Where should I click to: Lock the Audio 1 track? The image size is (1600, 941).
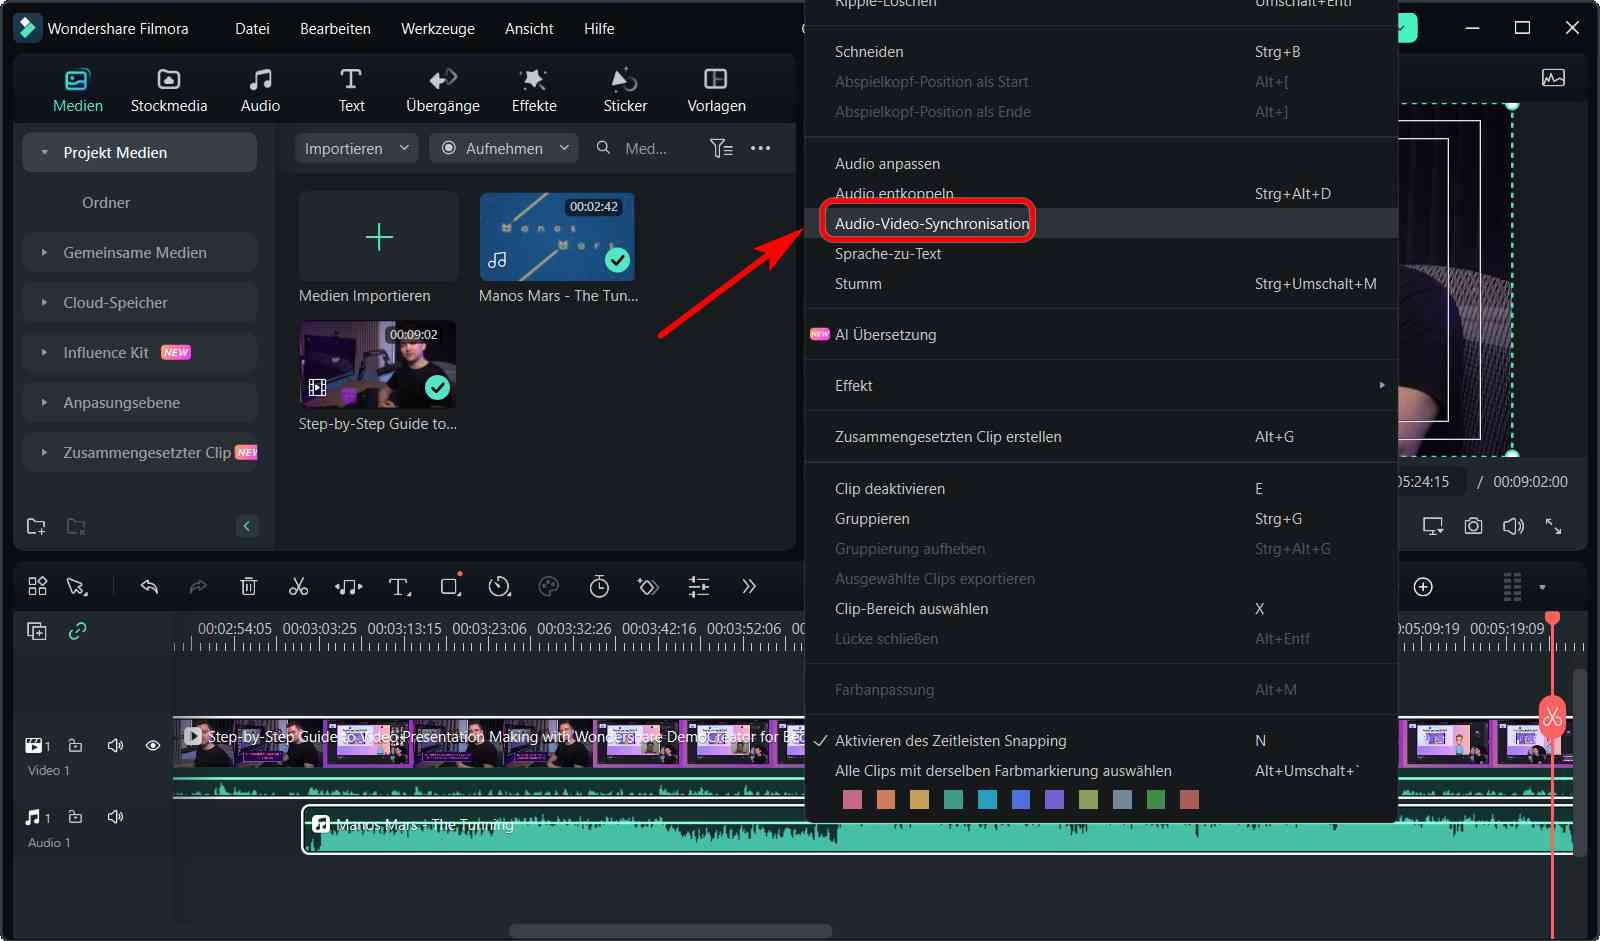(75, 817)
